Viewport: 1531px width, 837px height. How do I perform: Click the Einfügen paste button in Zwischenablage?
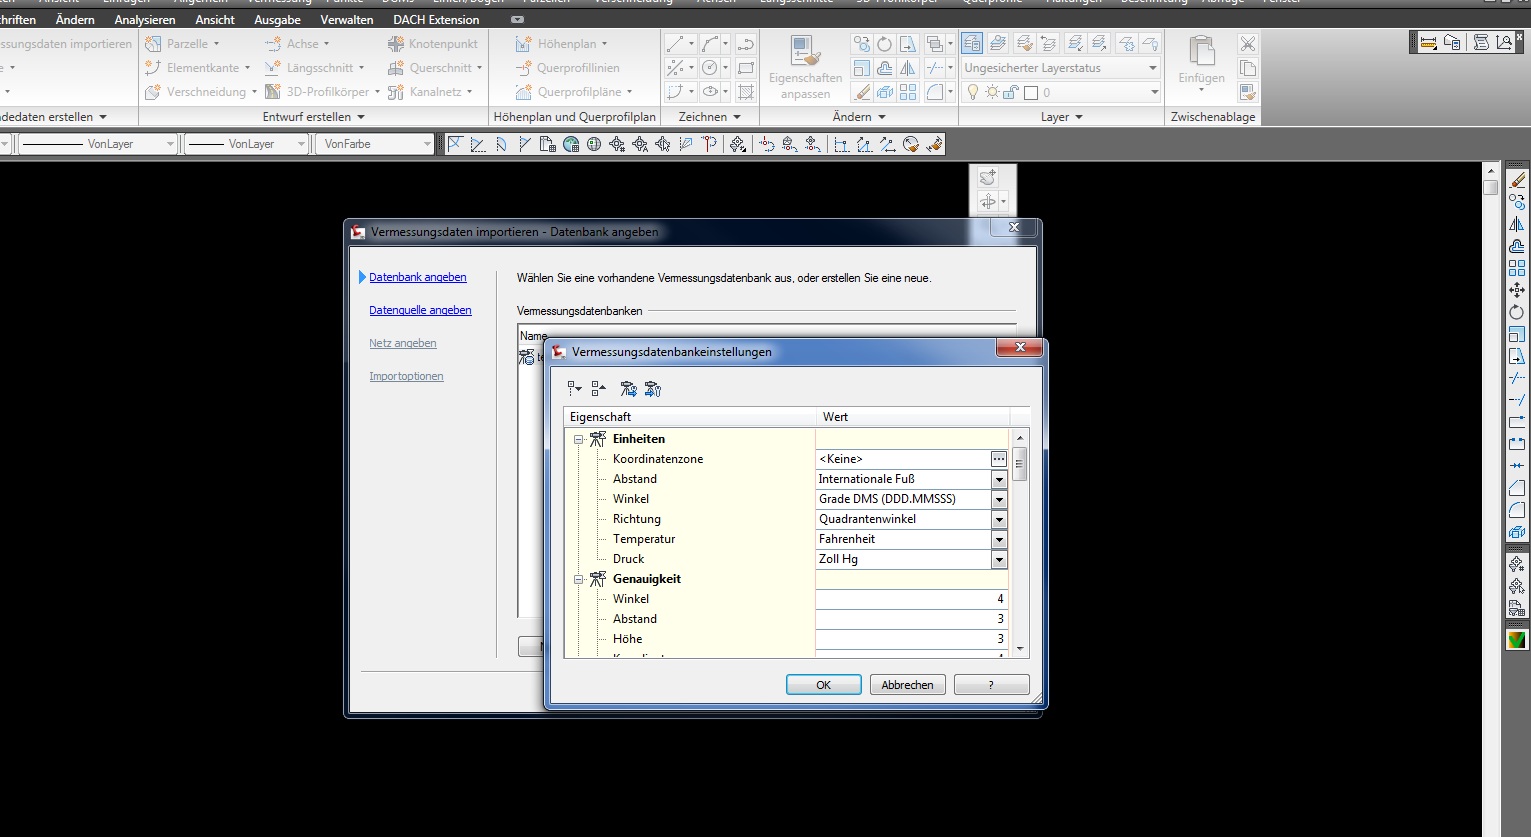(x=1201, y=63)
